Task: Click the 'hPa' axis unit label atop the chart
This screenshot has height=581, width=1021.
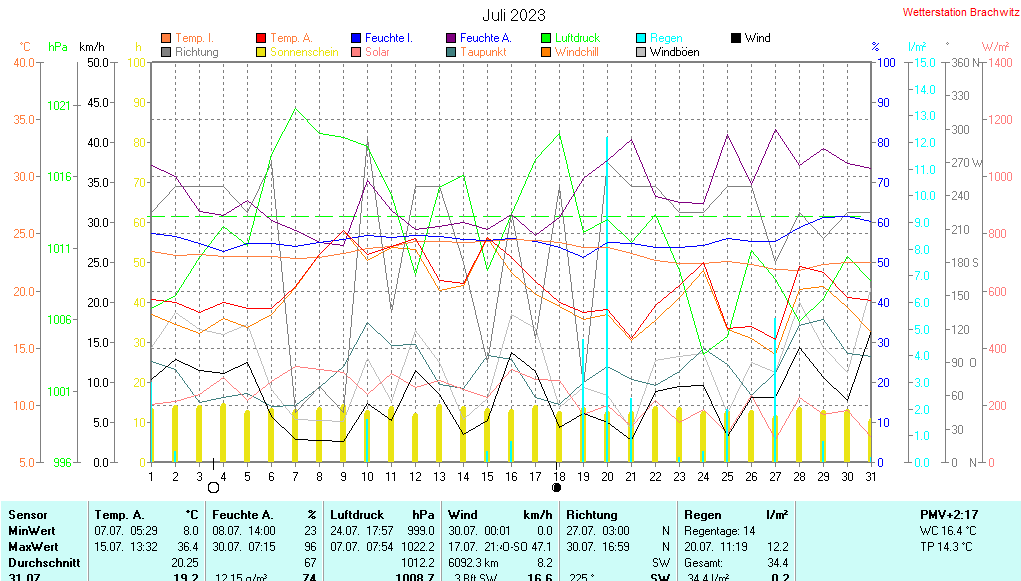Action: 58,47
